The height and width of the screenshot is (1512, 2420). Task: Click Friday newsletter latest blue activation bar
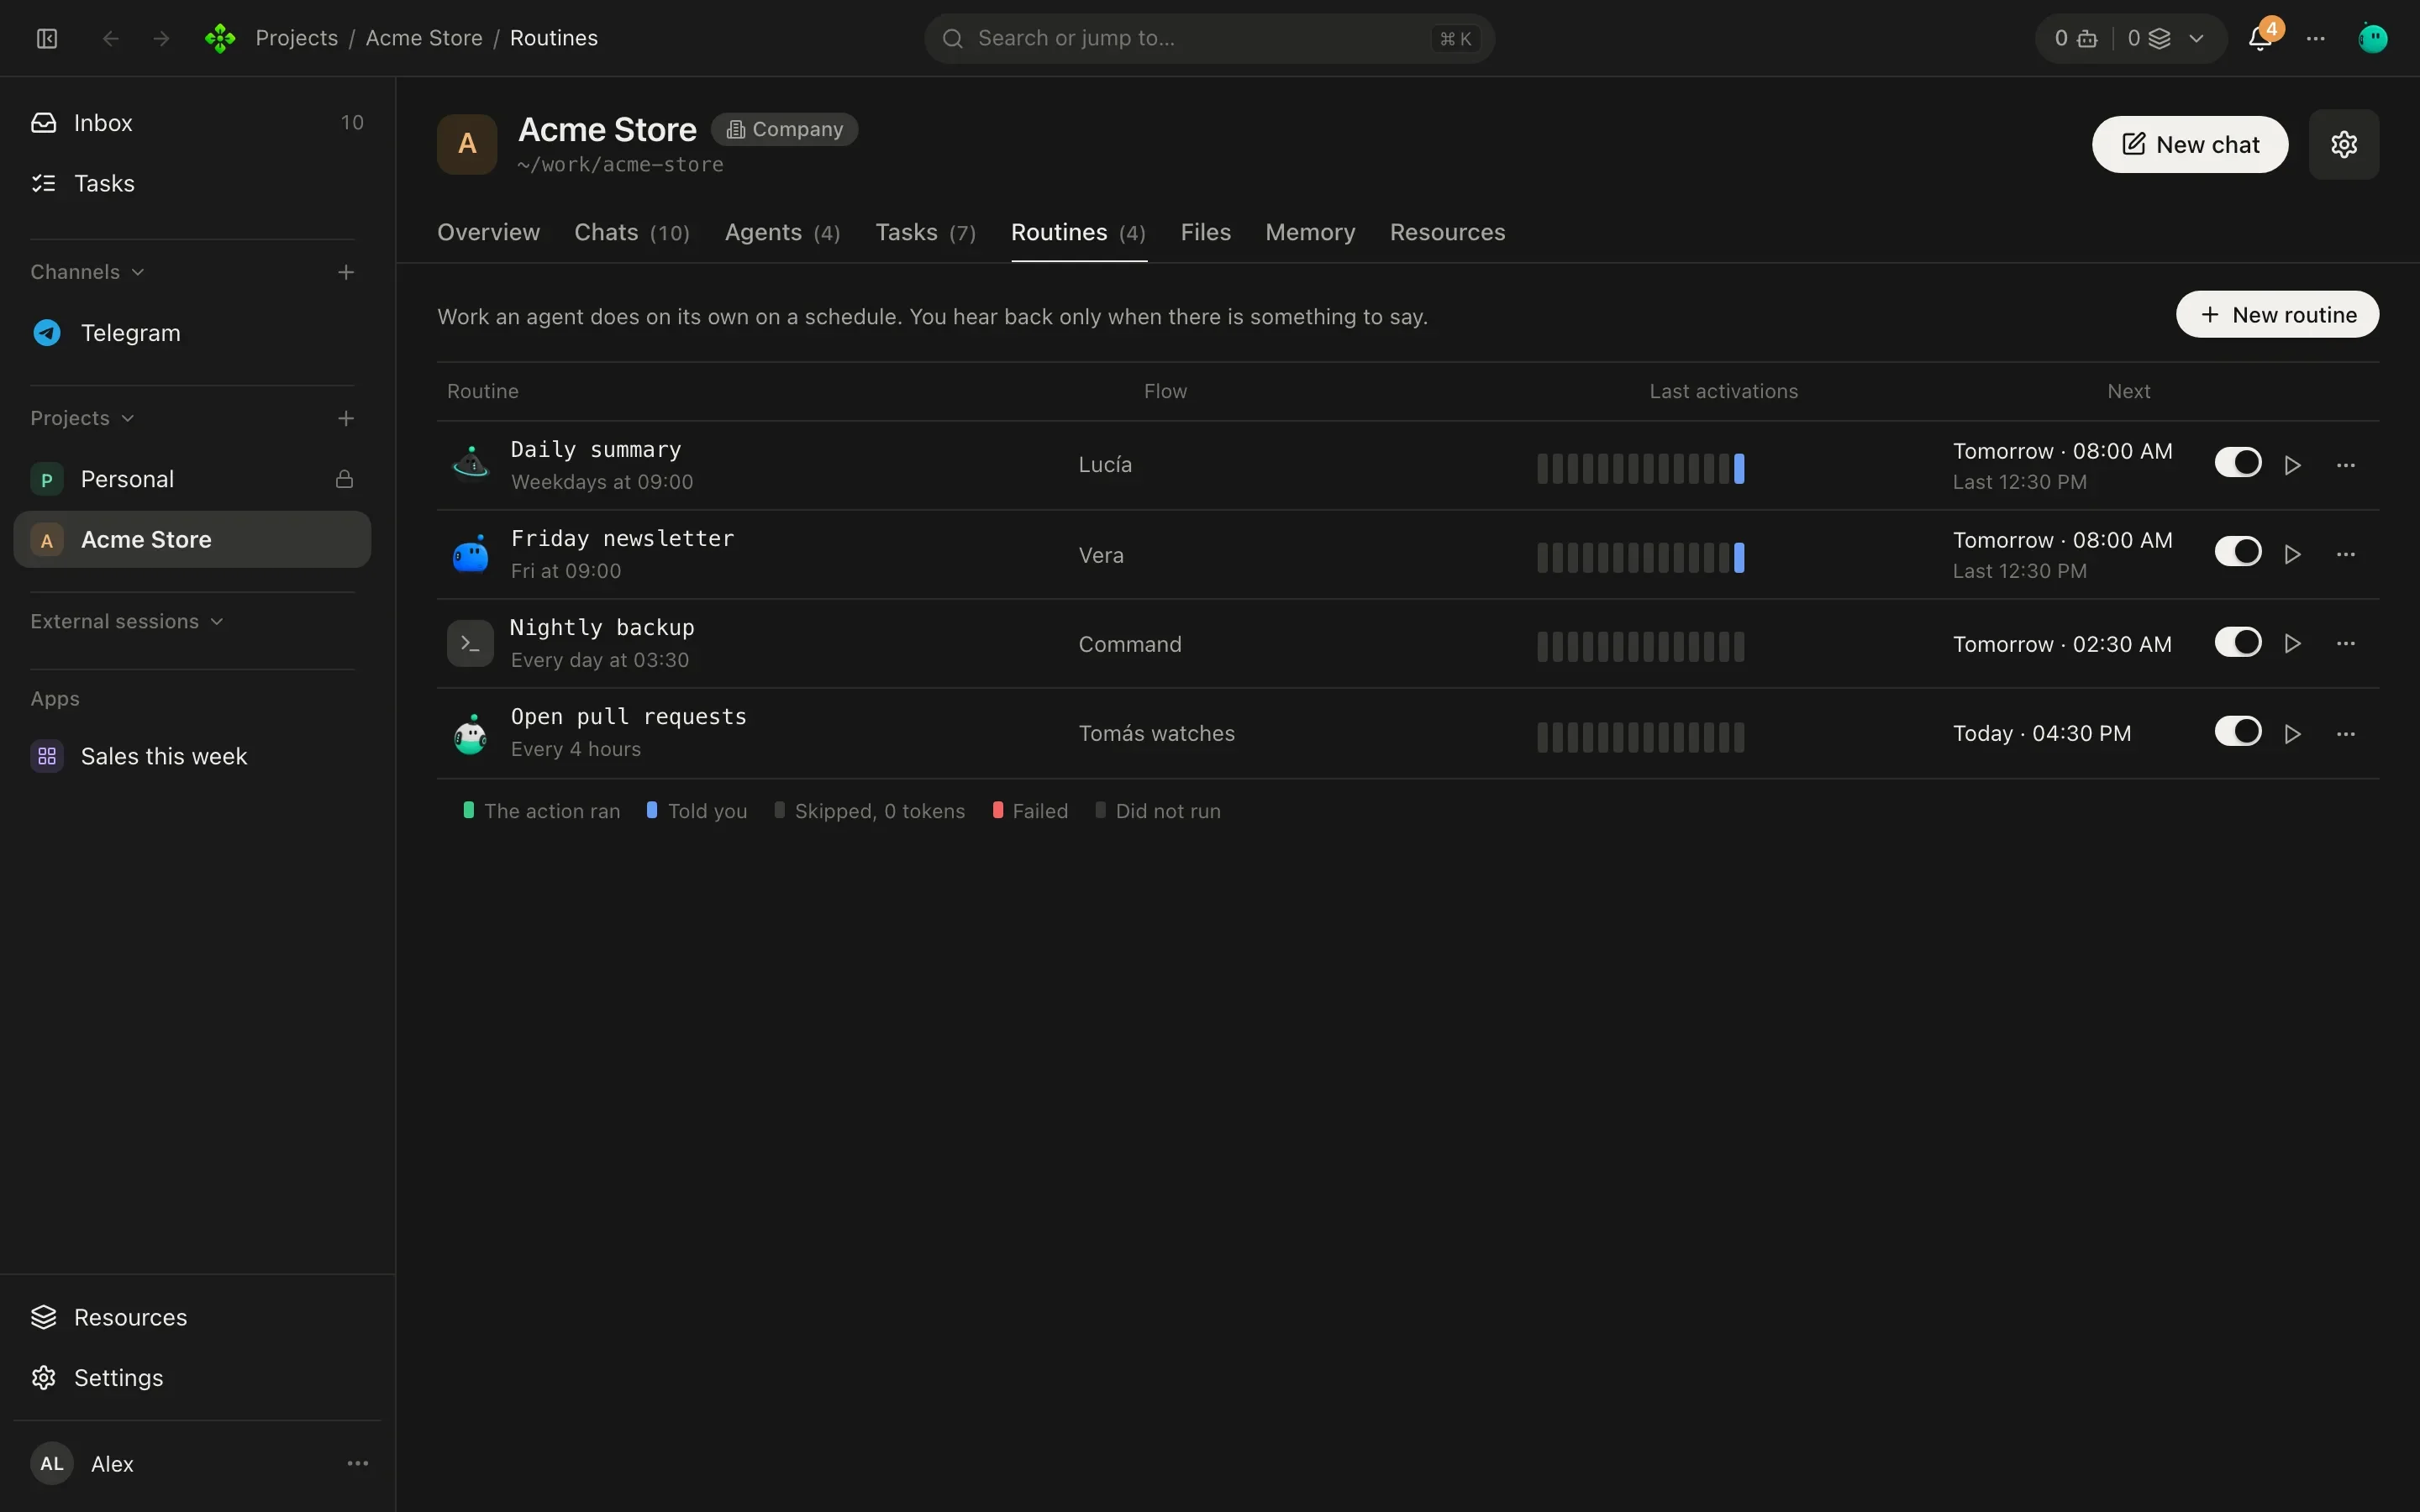click(x=1739, y=557)
